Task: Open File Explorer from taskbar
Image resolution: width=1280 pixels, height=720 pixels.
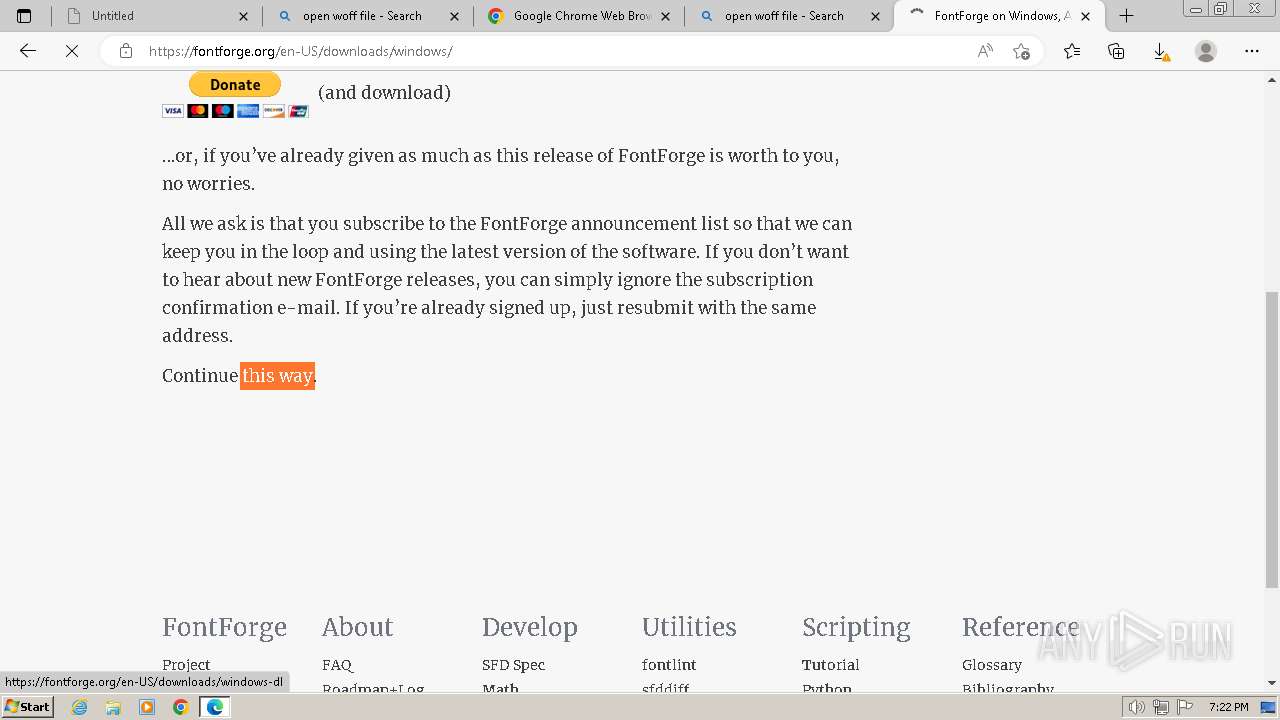Action: 113,707
